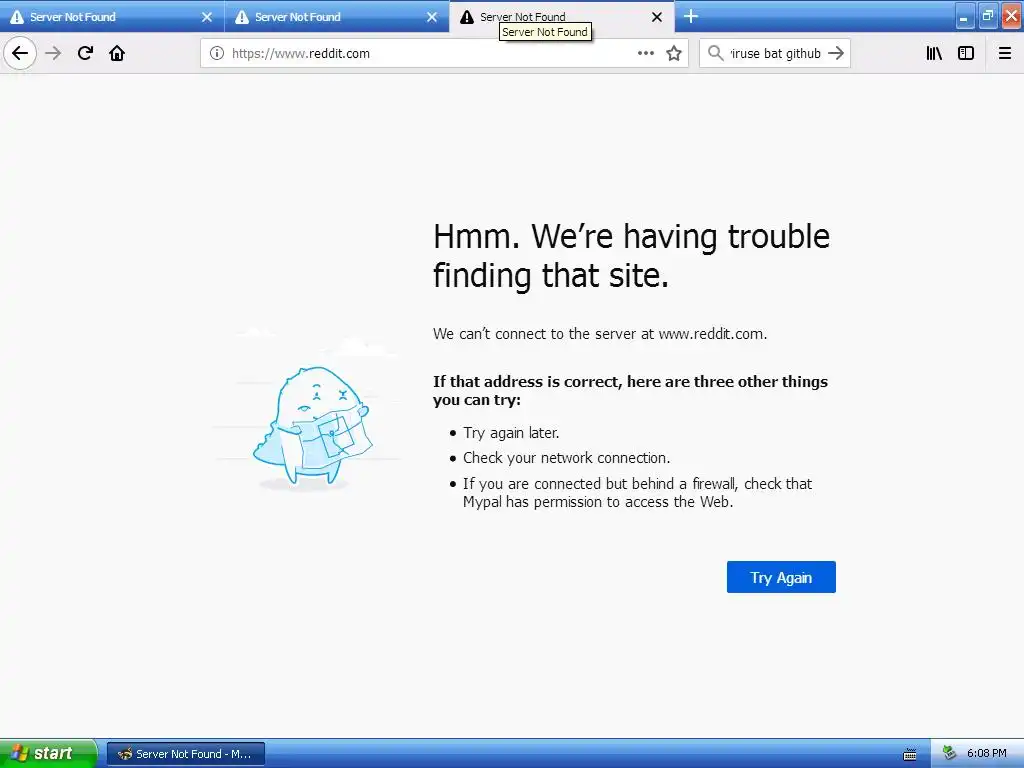Restore down the browser window

coord(987,16)
